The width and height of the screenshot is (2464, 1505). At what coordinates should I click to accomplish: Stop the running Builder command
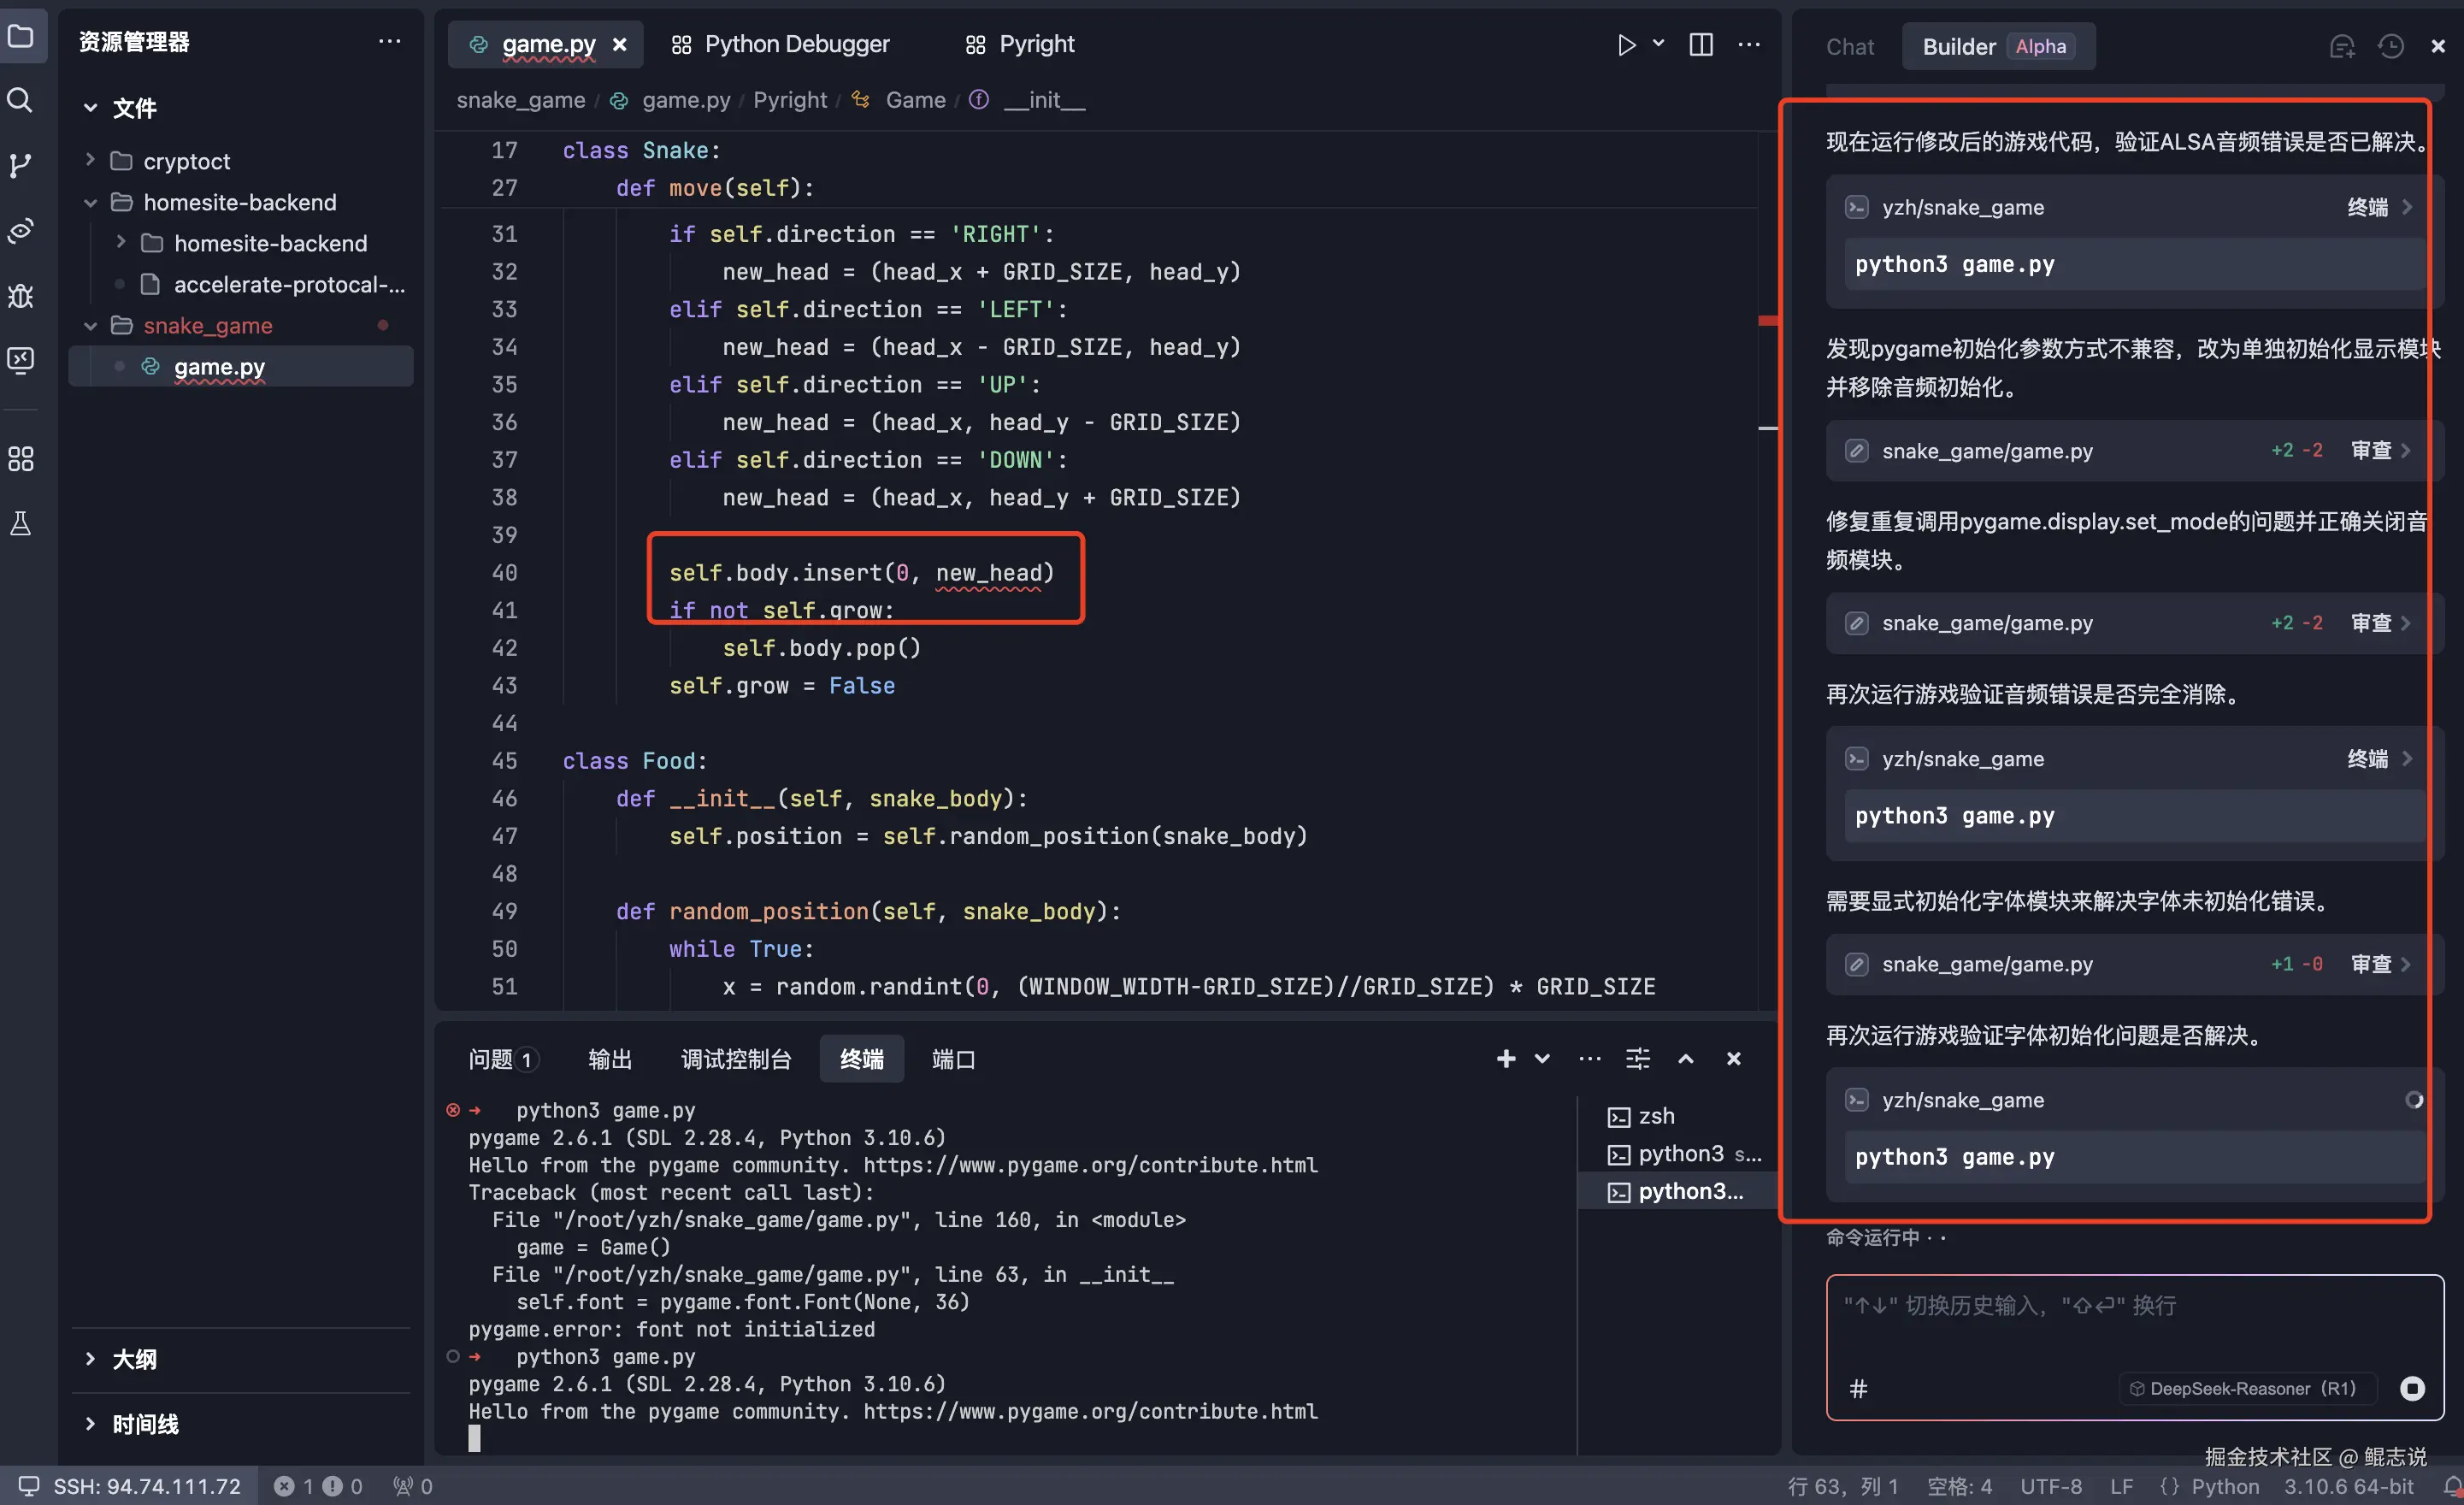point(2412,1388)
